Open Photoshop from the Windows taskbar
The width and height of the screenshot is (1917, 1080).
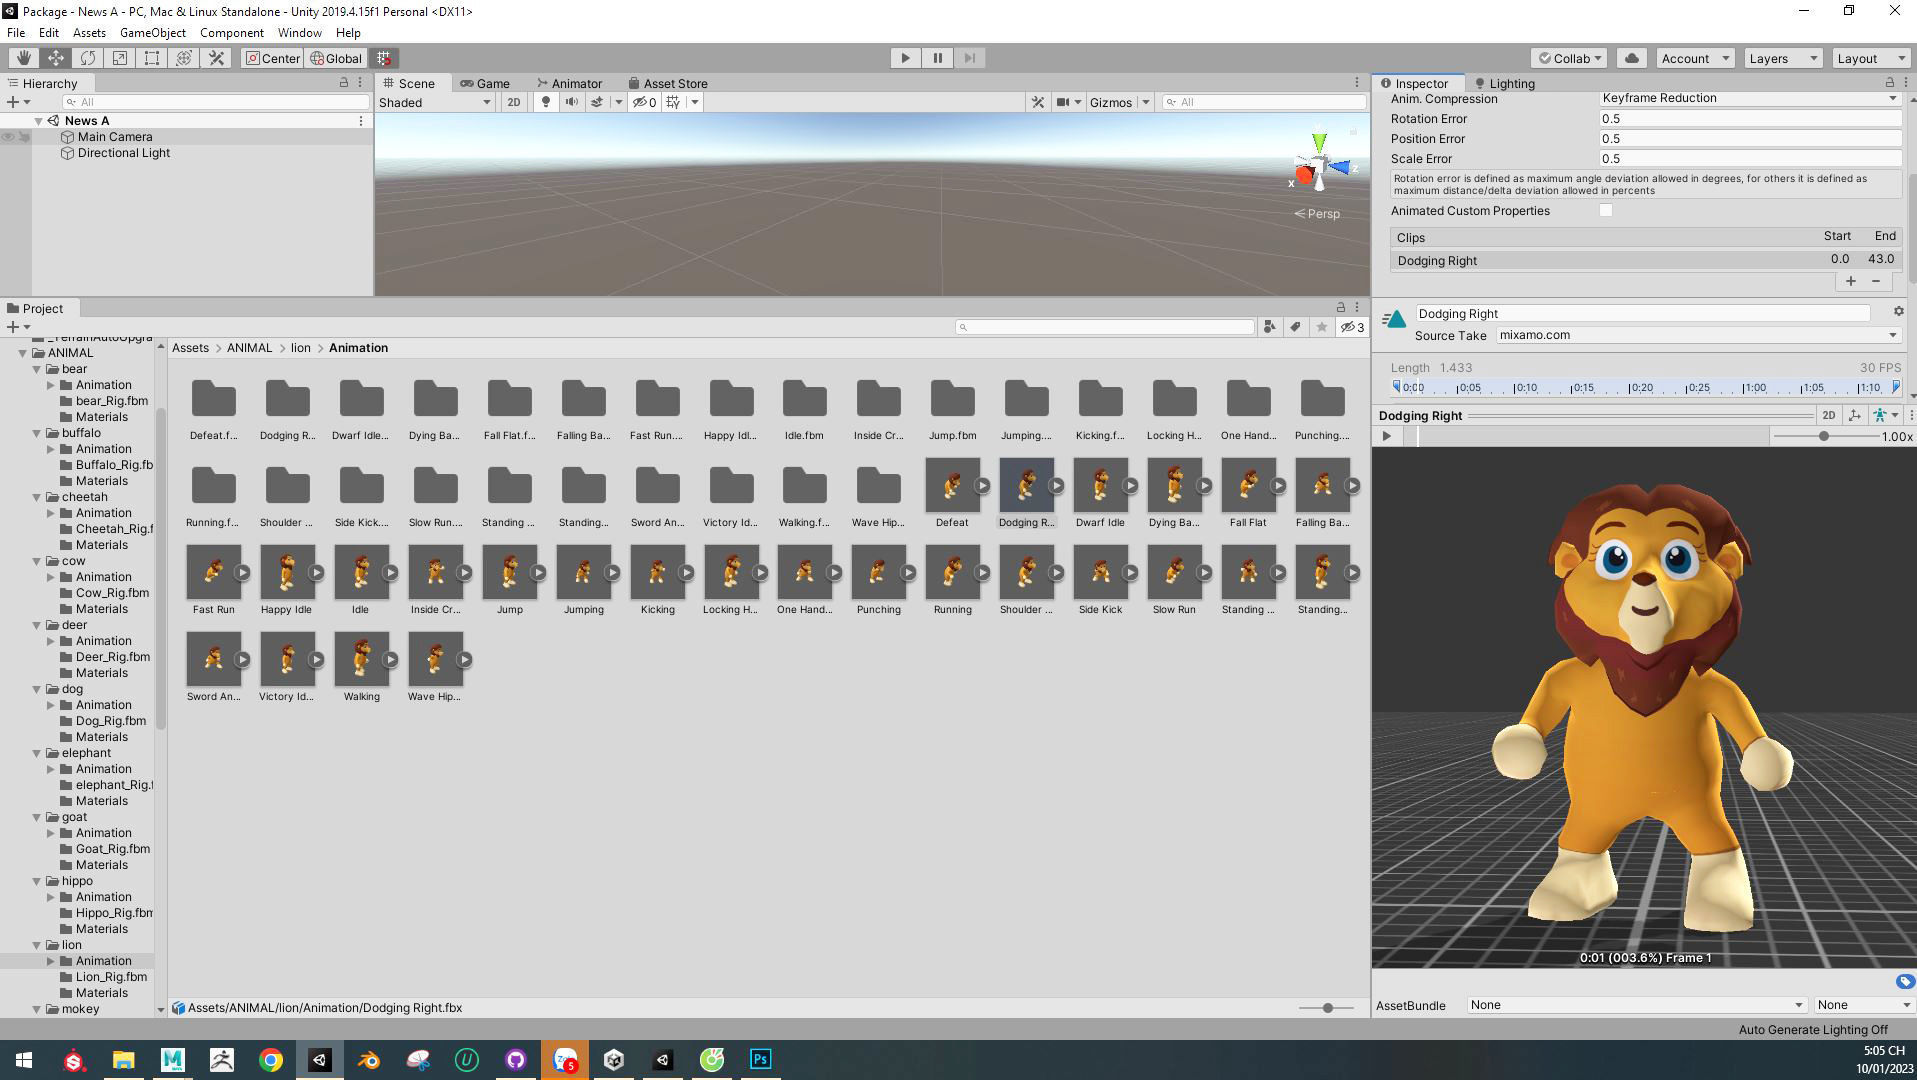coord(761,1060)
